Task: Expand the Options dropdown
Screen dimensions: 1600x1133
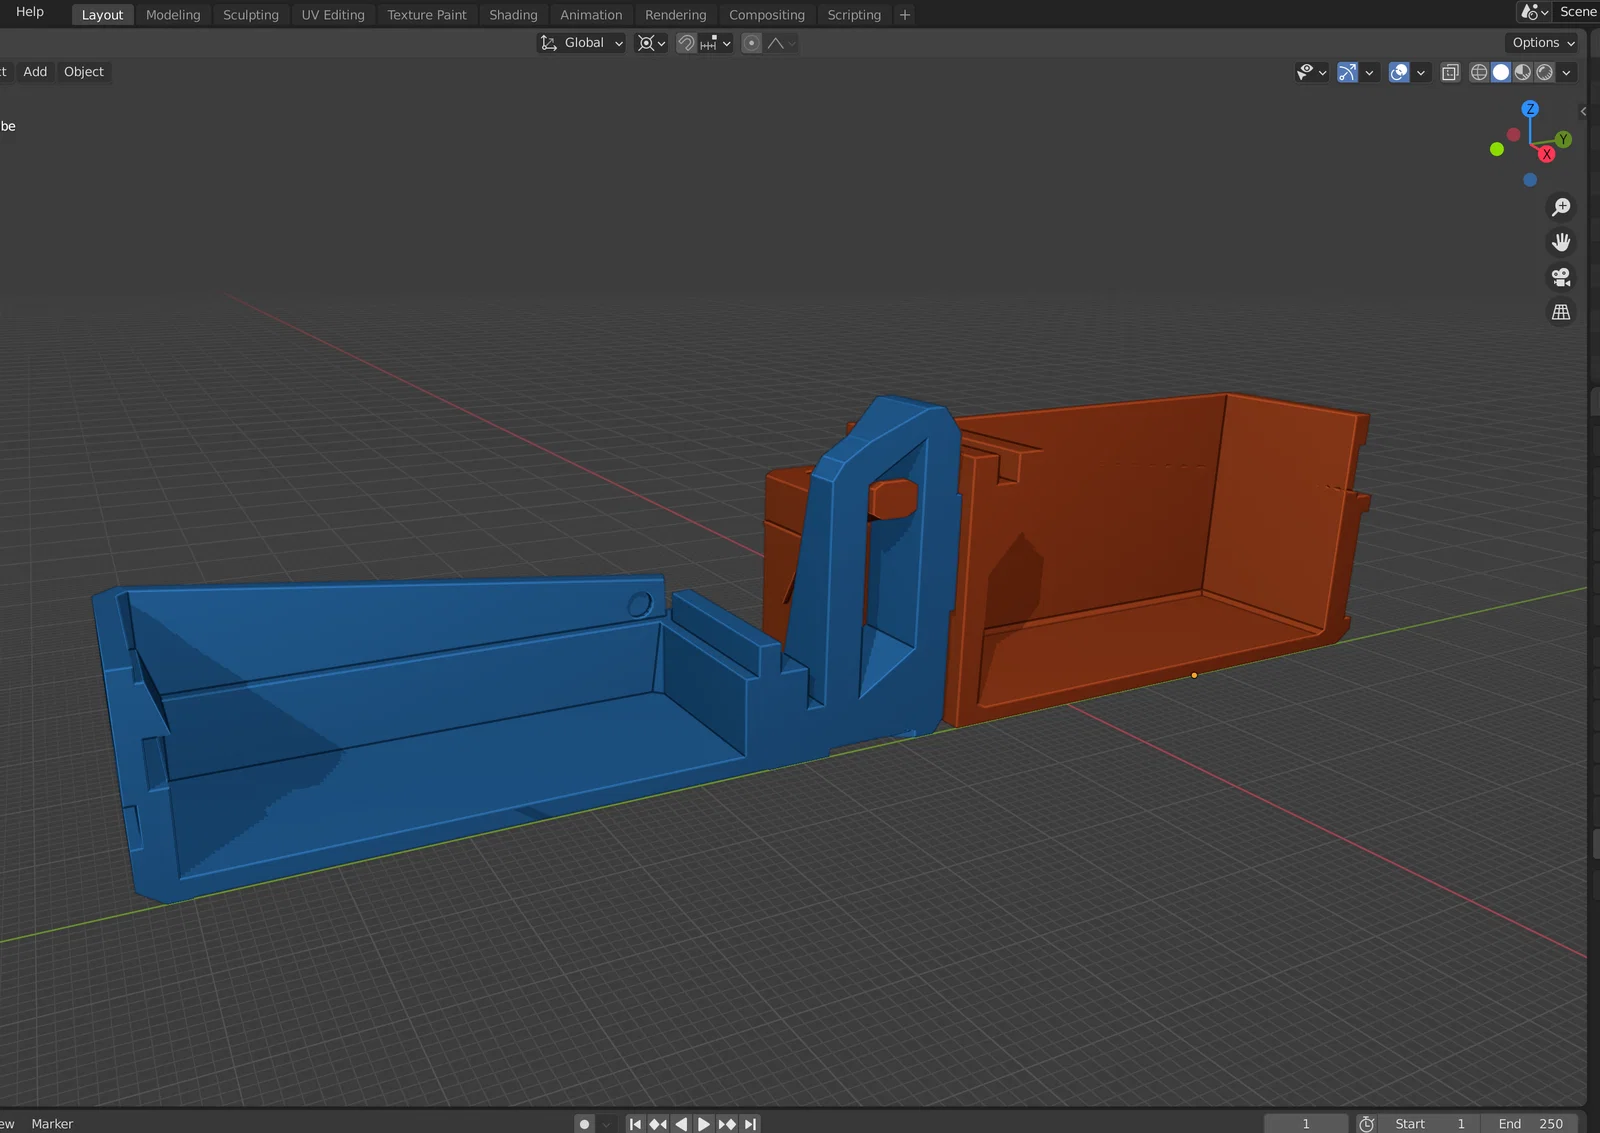Action: 1542,43
